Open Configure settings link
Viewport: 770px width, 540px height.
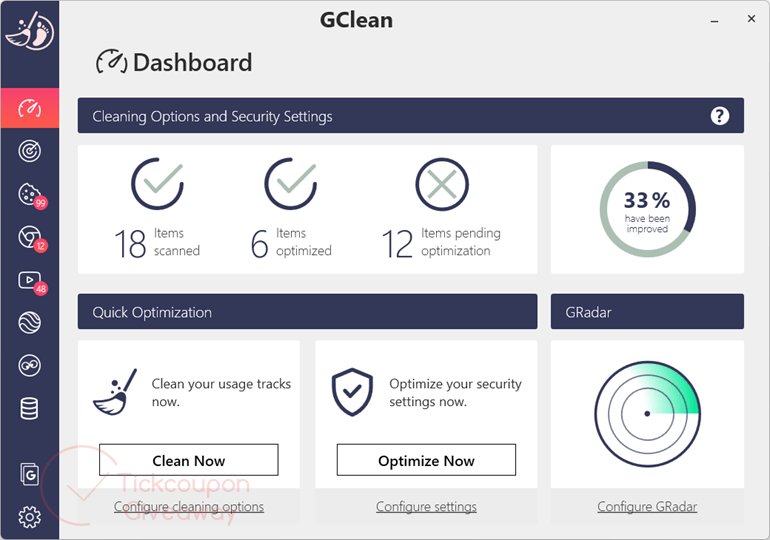426,506
